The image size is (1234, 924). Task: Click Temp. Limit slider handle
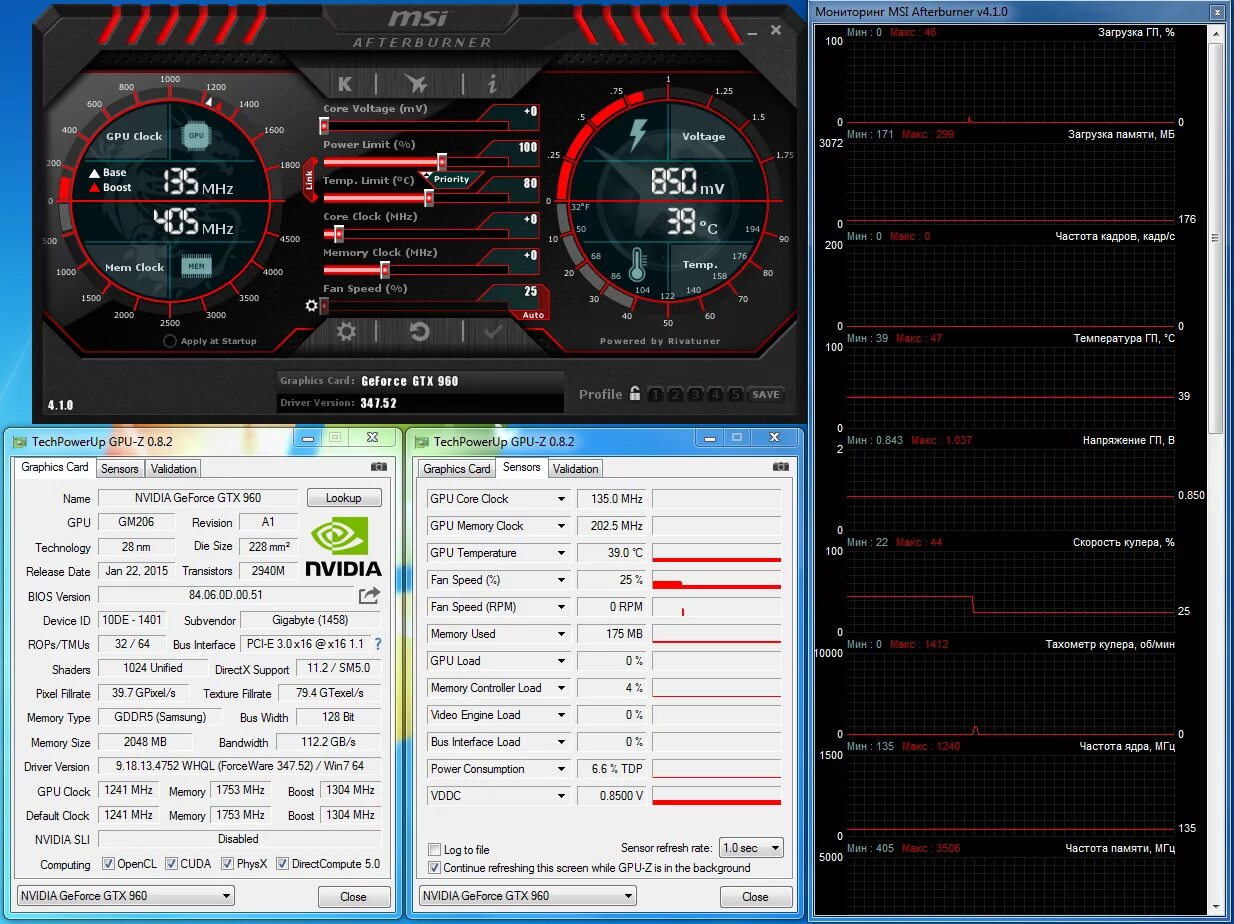pyautogui.click(x=429, y=198)
